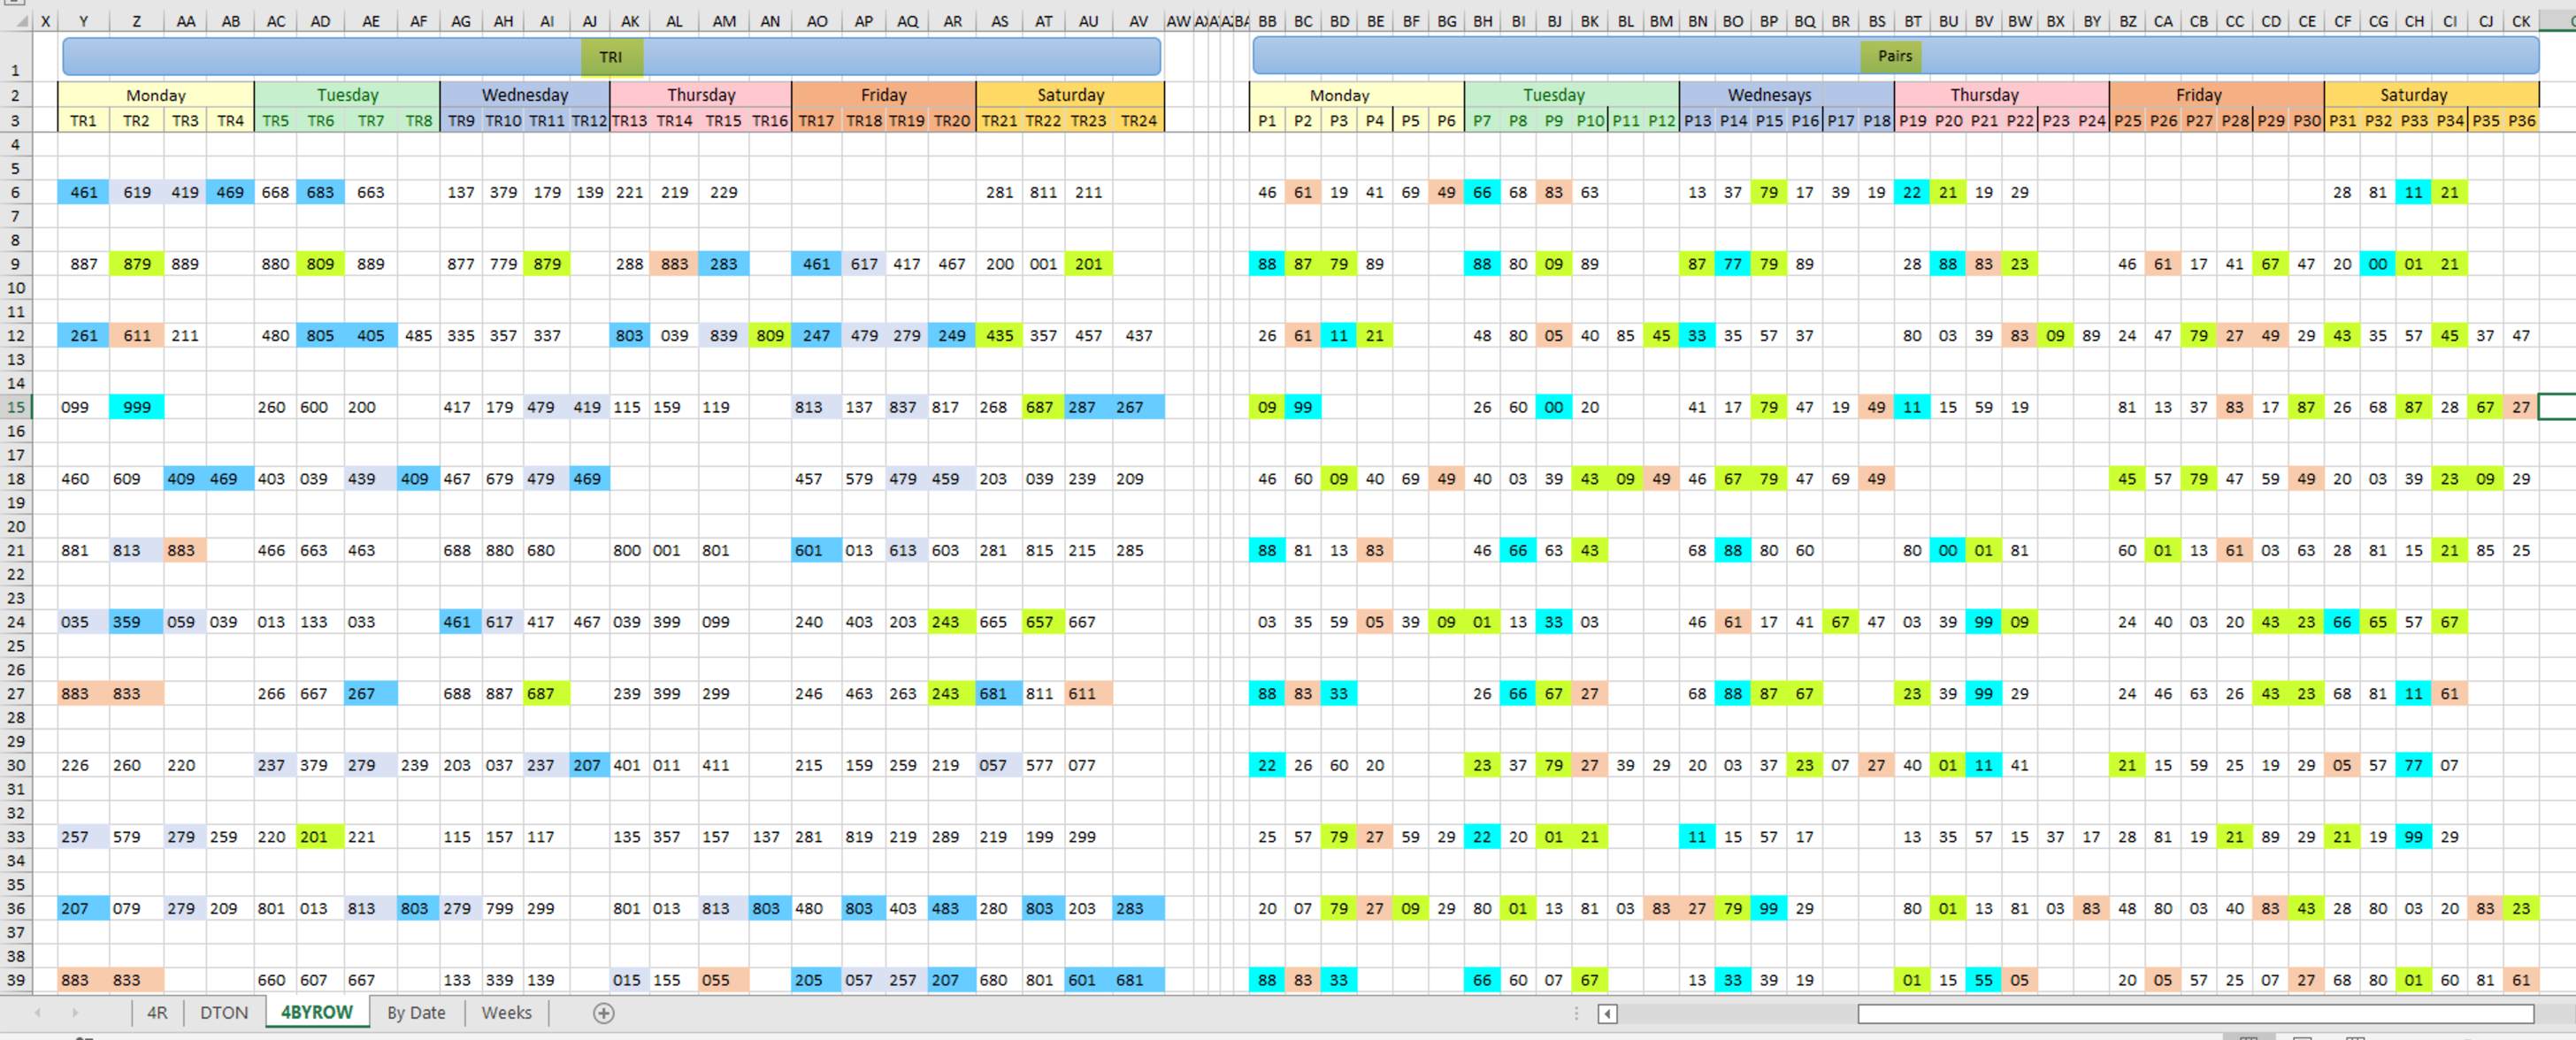Open the DTON sheet tab
The image size is (2576, 1040).
pos(224,1013)
